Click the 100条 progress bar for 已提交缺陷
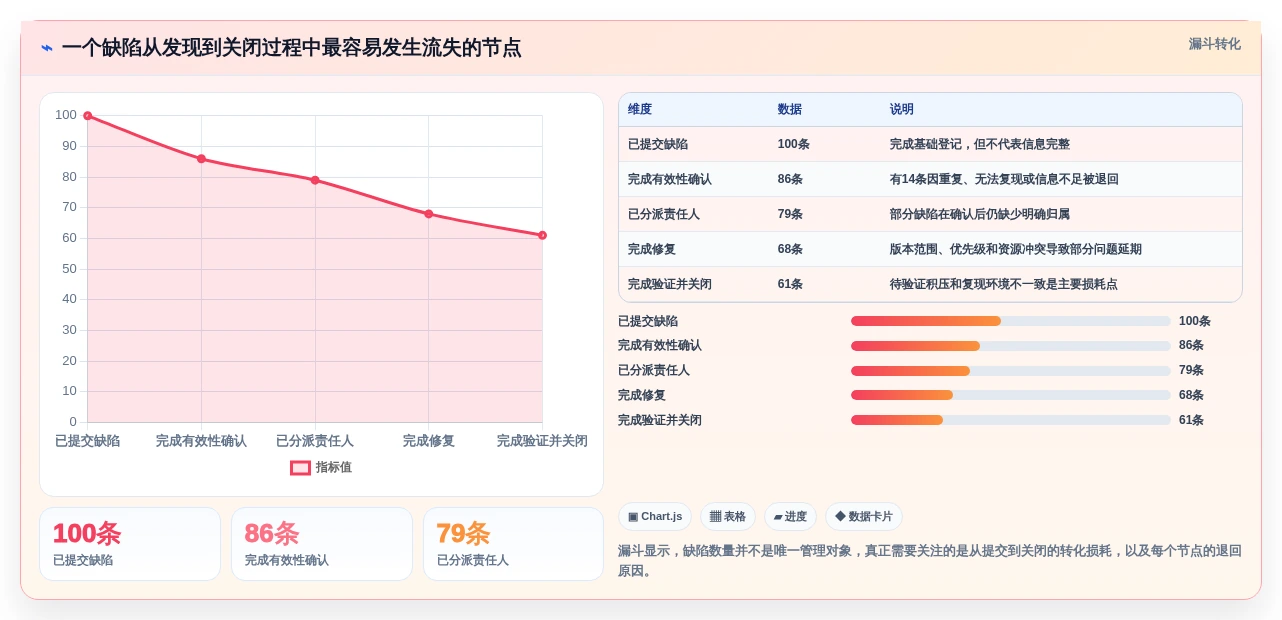 1011,321
